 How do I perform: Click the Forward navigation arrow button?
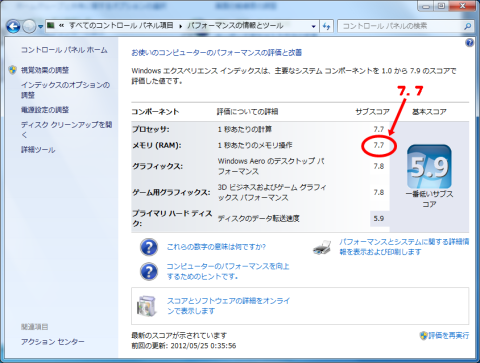click(x=29, y=26)
